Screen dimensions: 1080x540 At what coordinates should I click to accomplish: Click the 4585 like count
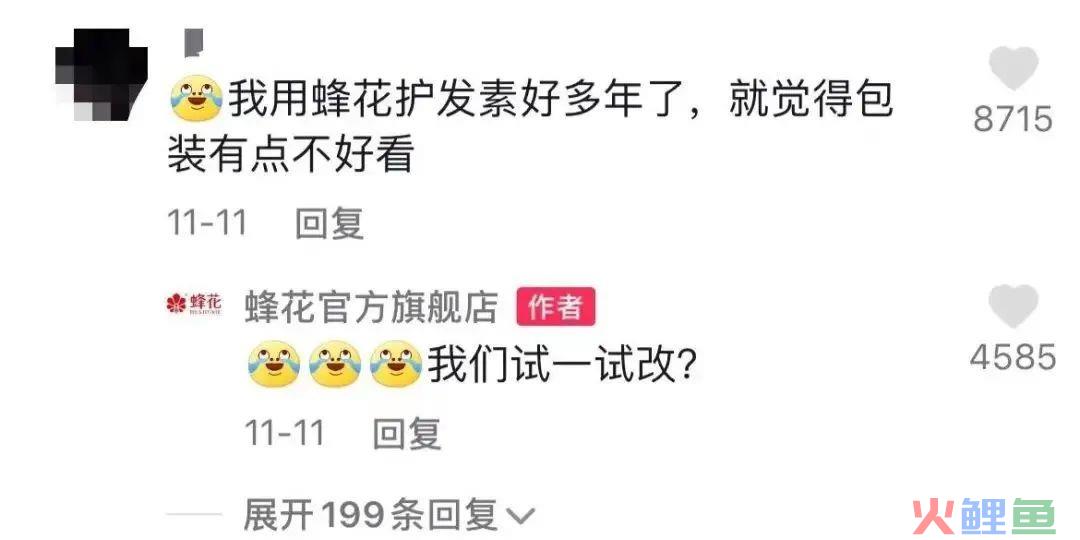[x=1013, y=357]
